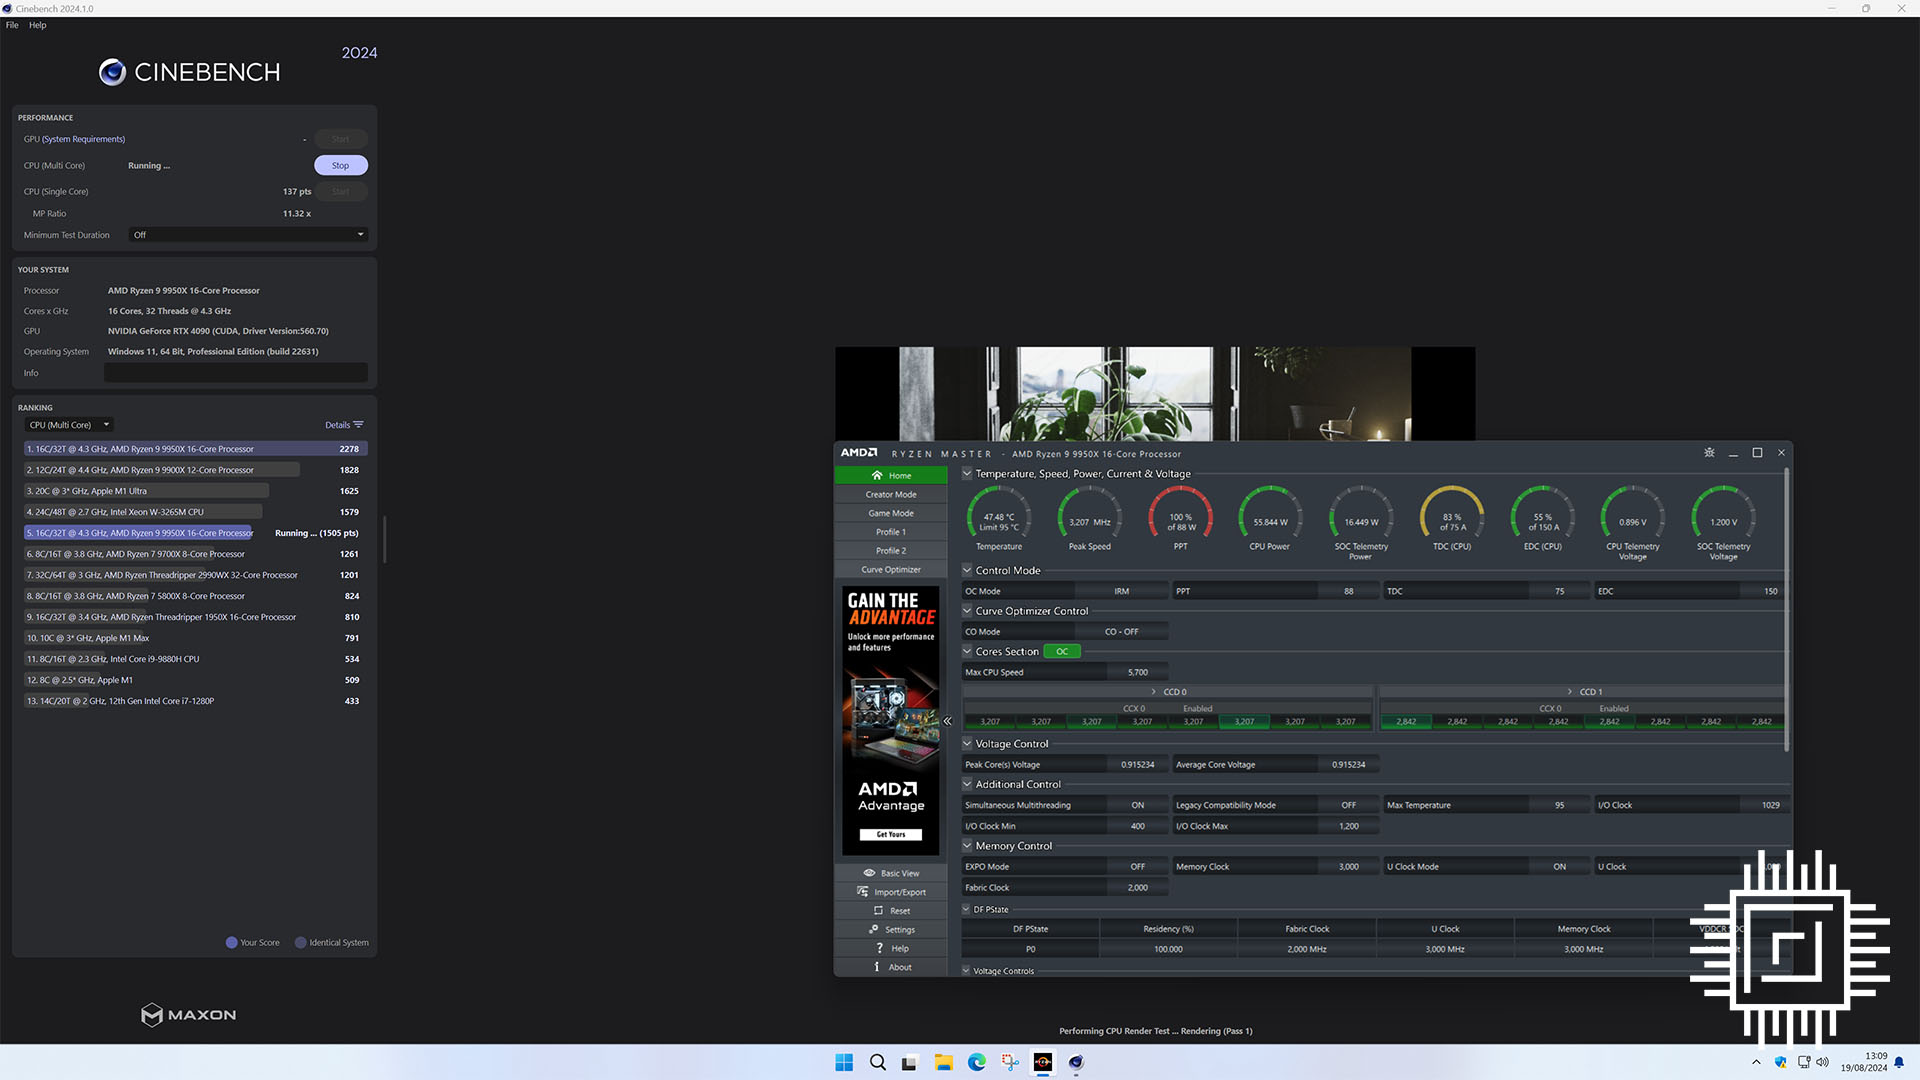Viewport: 1920px width, 1080px height.
Task: Click the volume icon in system tray
Action: [1822, 1062]
